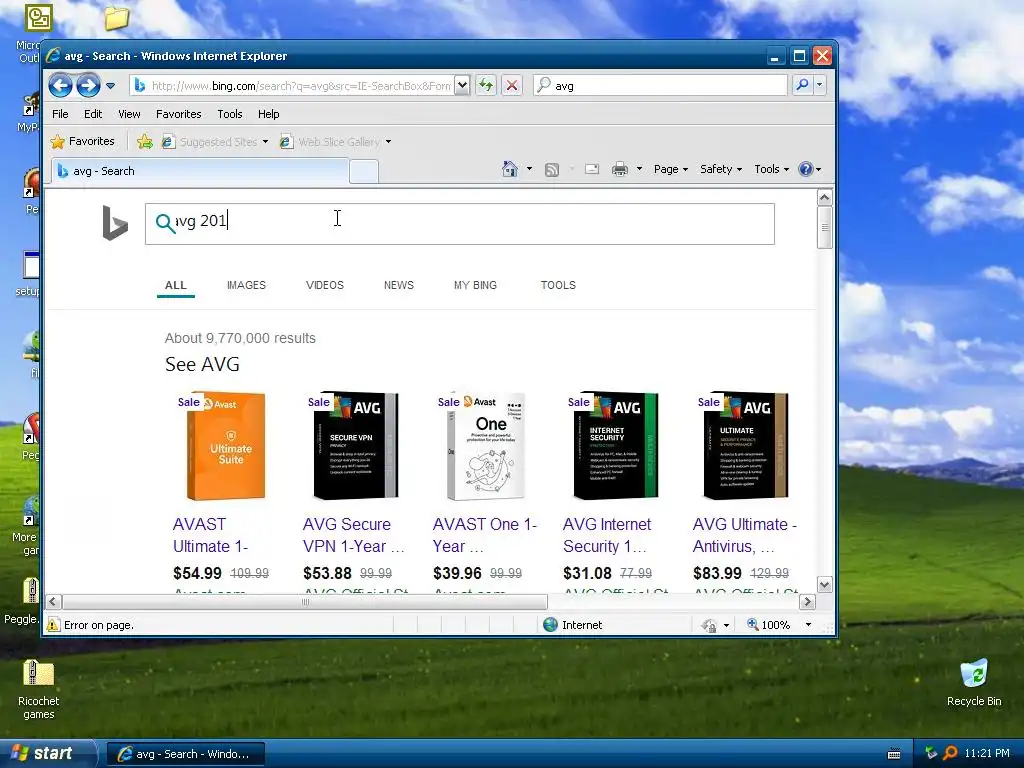
Task: Click the Error on page warning icon
Action: coord(53,625)
